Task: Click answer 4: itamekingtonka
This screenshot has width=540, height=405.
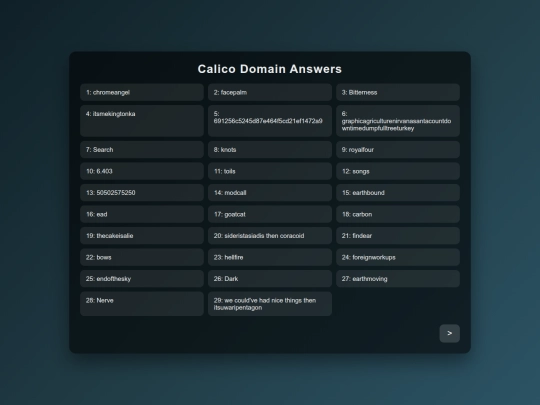Action: (142, 121)
